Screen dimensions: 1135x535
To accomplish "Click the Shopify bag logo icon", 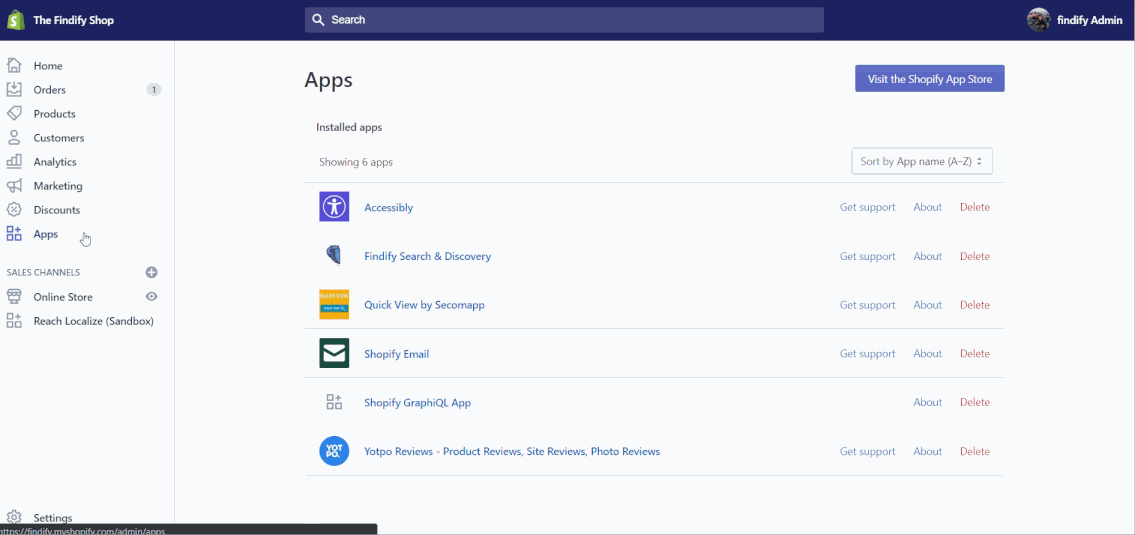I will (x=16, y=20).
